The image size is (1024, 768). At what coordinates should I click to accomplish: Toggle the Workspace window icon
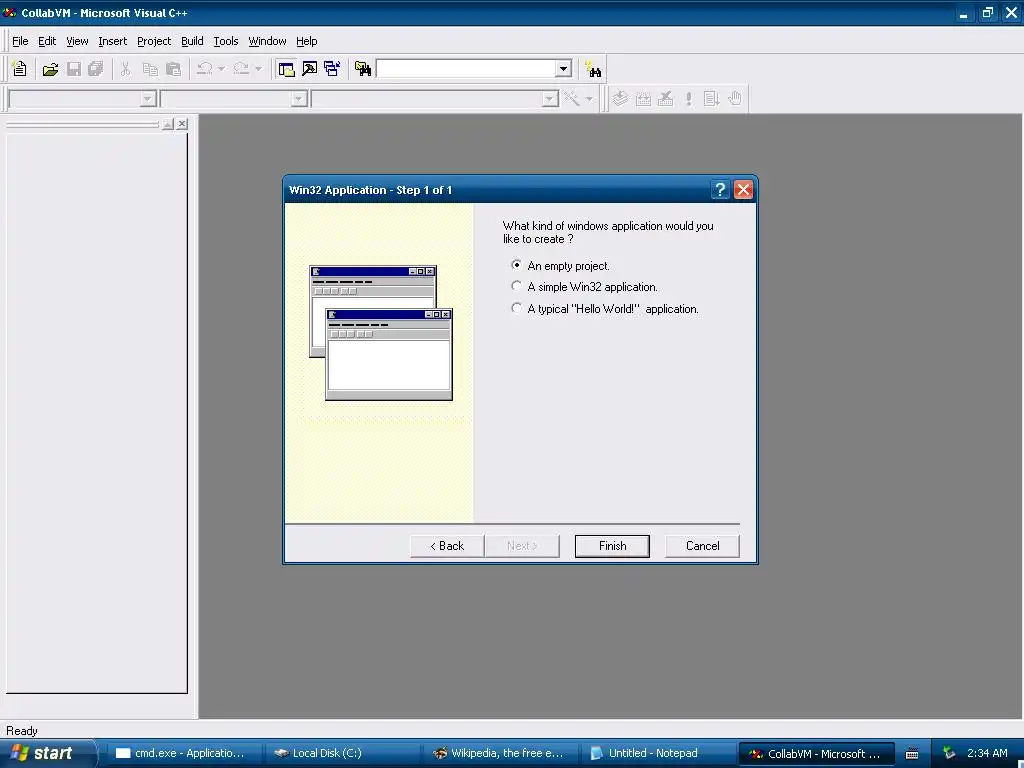pos(286,69)
